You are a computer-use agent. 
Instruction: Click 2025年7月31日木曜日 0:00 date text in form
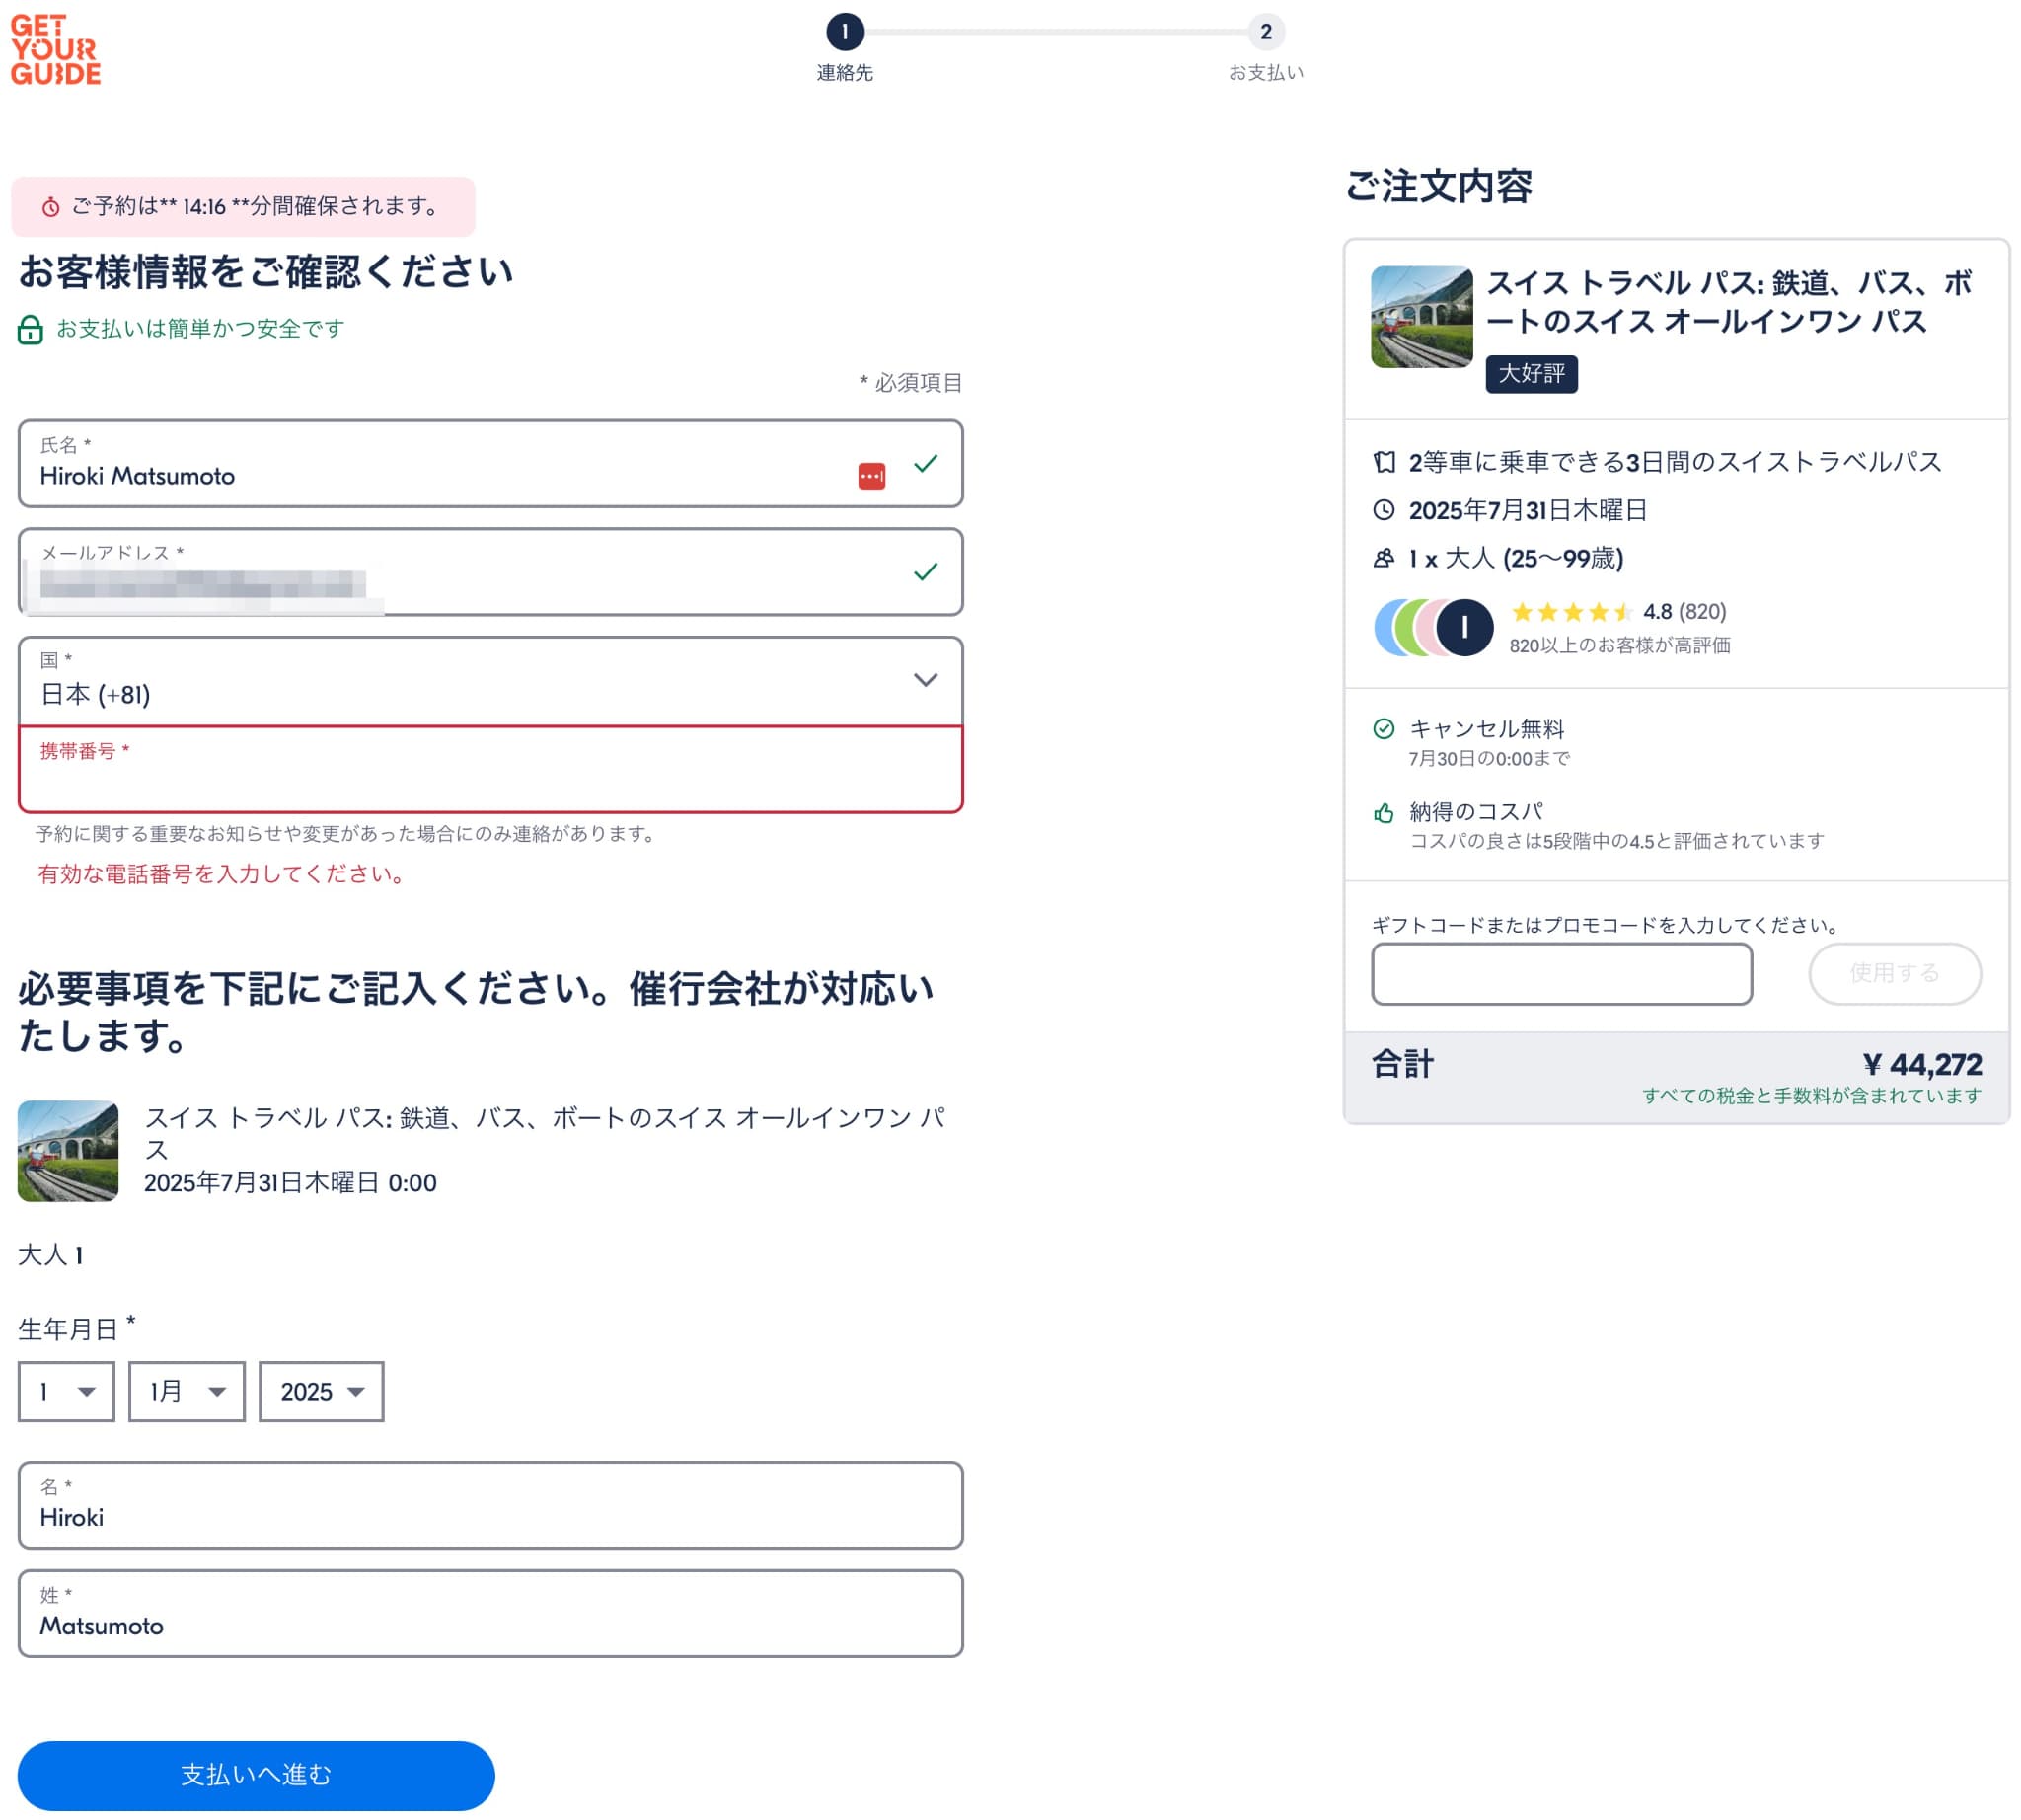point(290,1183)
